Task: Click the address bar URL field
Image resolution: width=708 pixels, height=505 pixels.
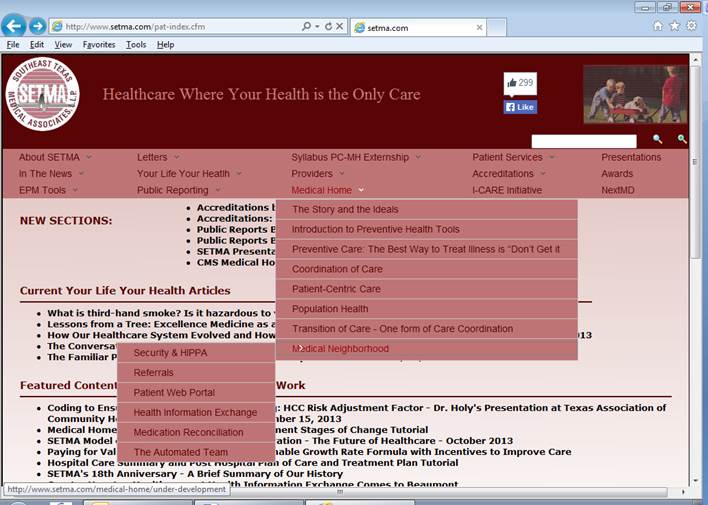Action: tap(181, 27)
